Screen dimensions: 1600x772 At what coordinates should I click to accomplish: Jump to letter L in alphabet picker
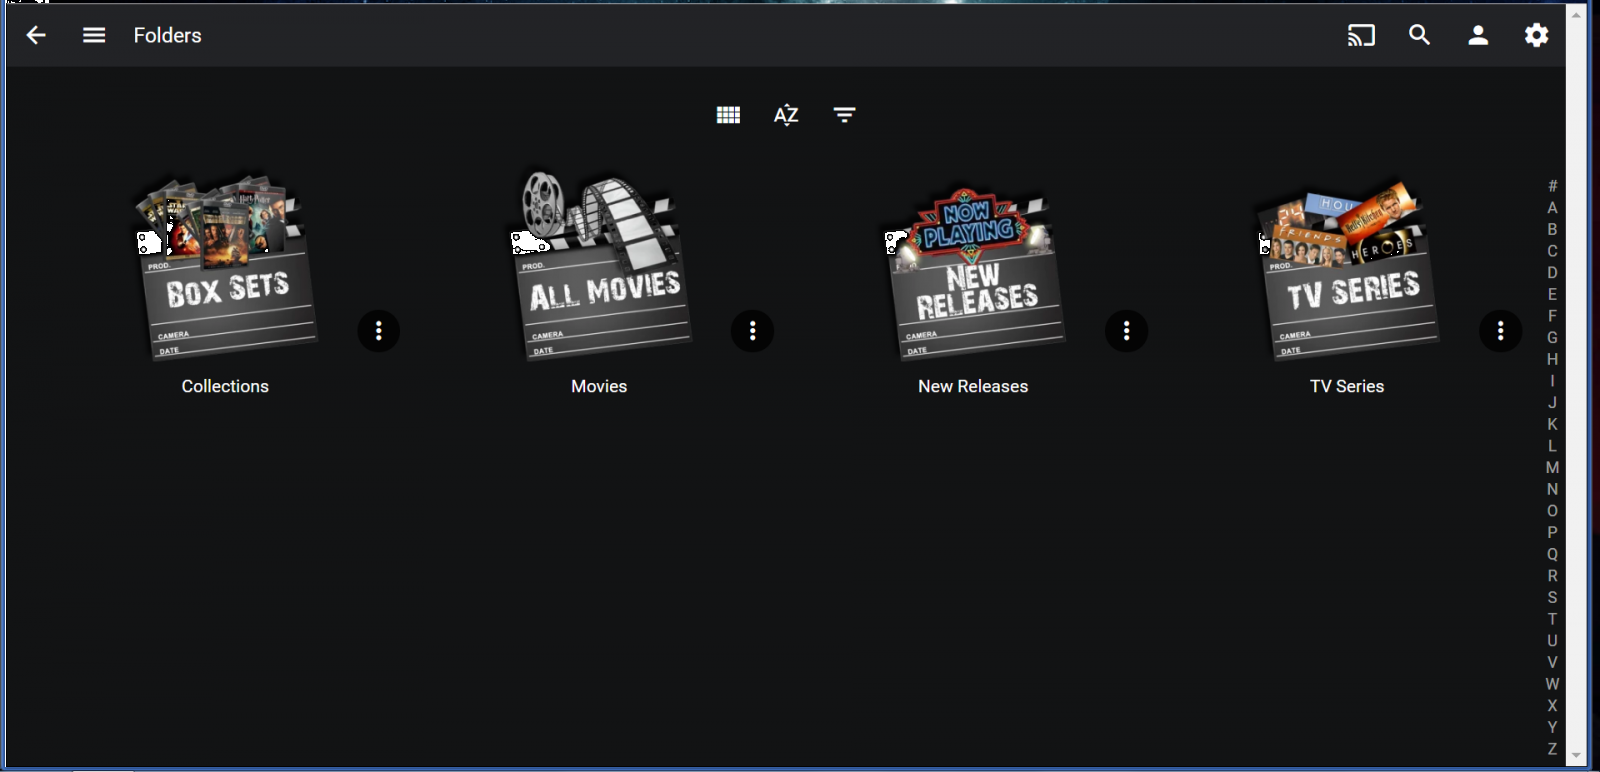pos(1552,446)
